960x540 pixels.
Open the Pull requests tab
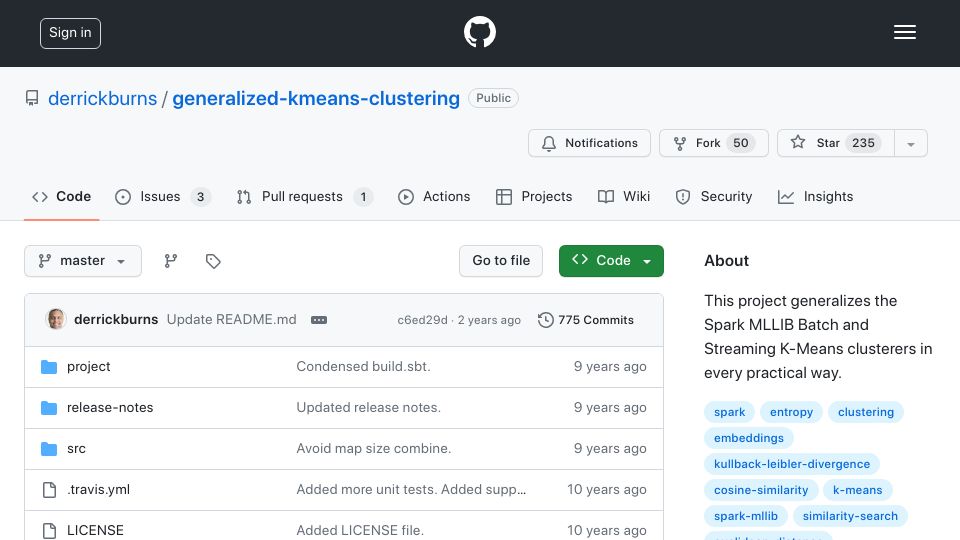(305, 197)
